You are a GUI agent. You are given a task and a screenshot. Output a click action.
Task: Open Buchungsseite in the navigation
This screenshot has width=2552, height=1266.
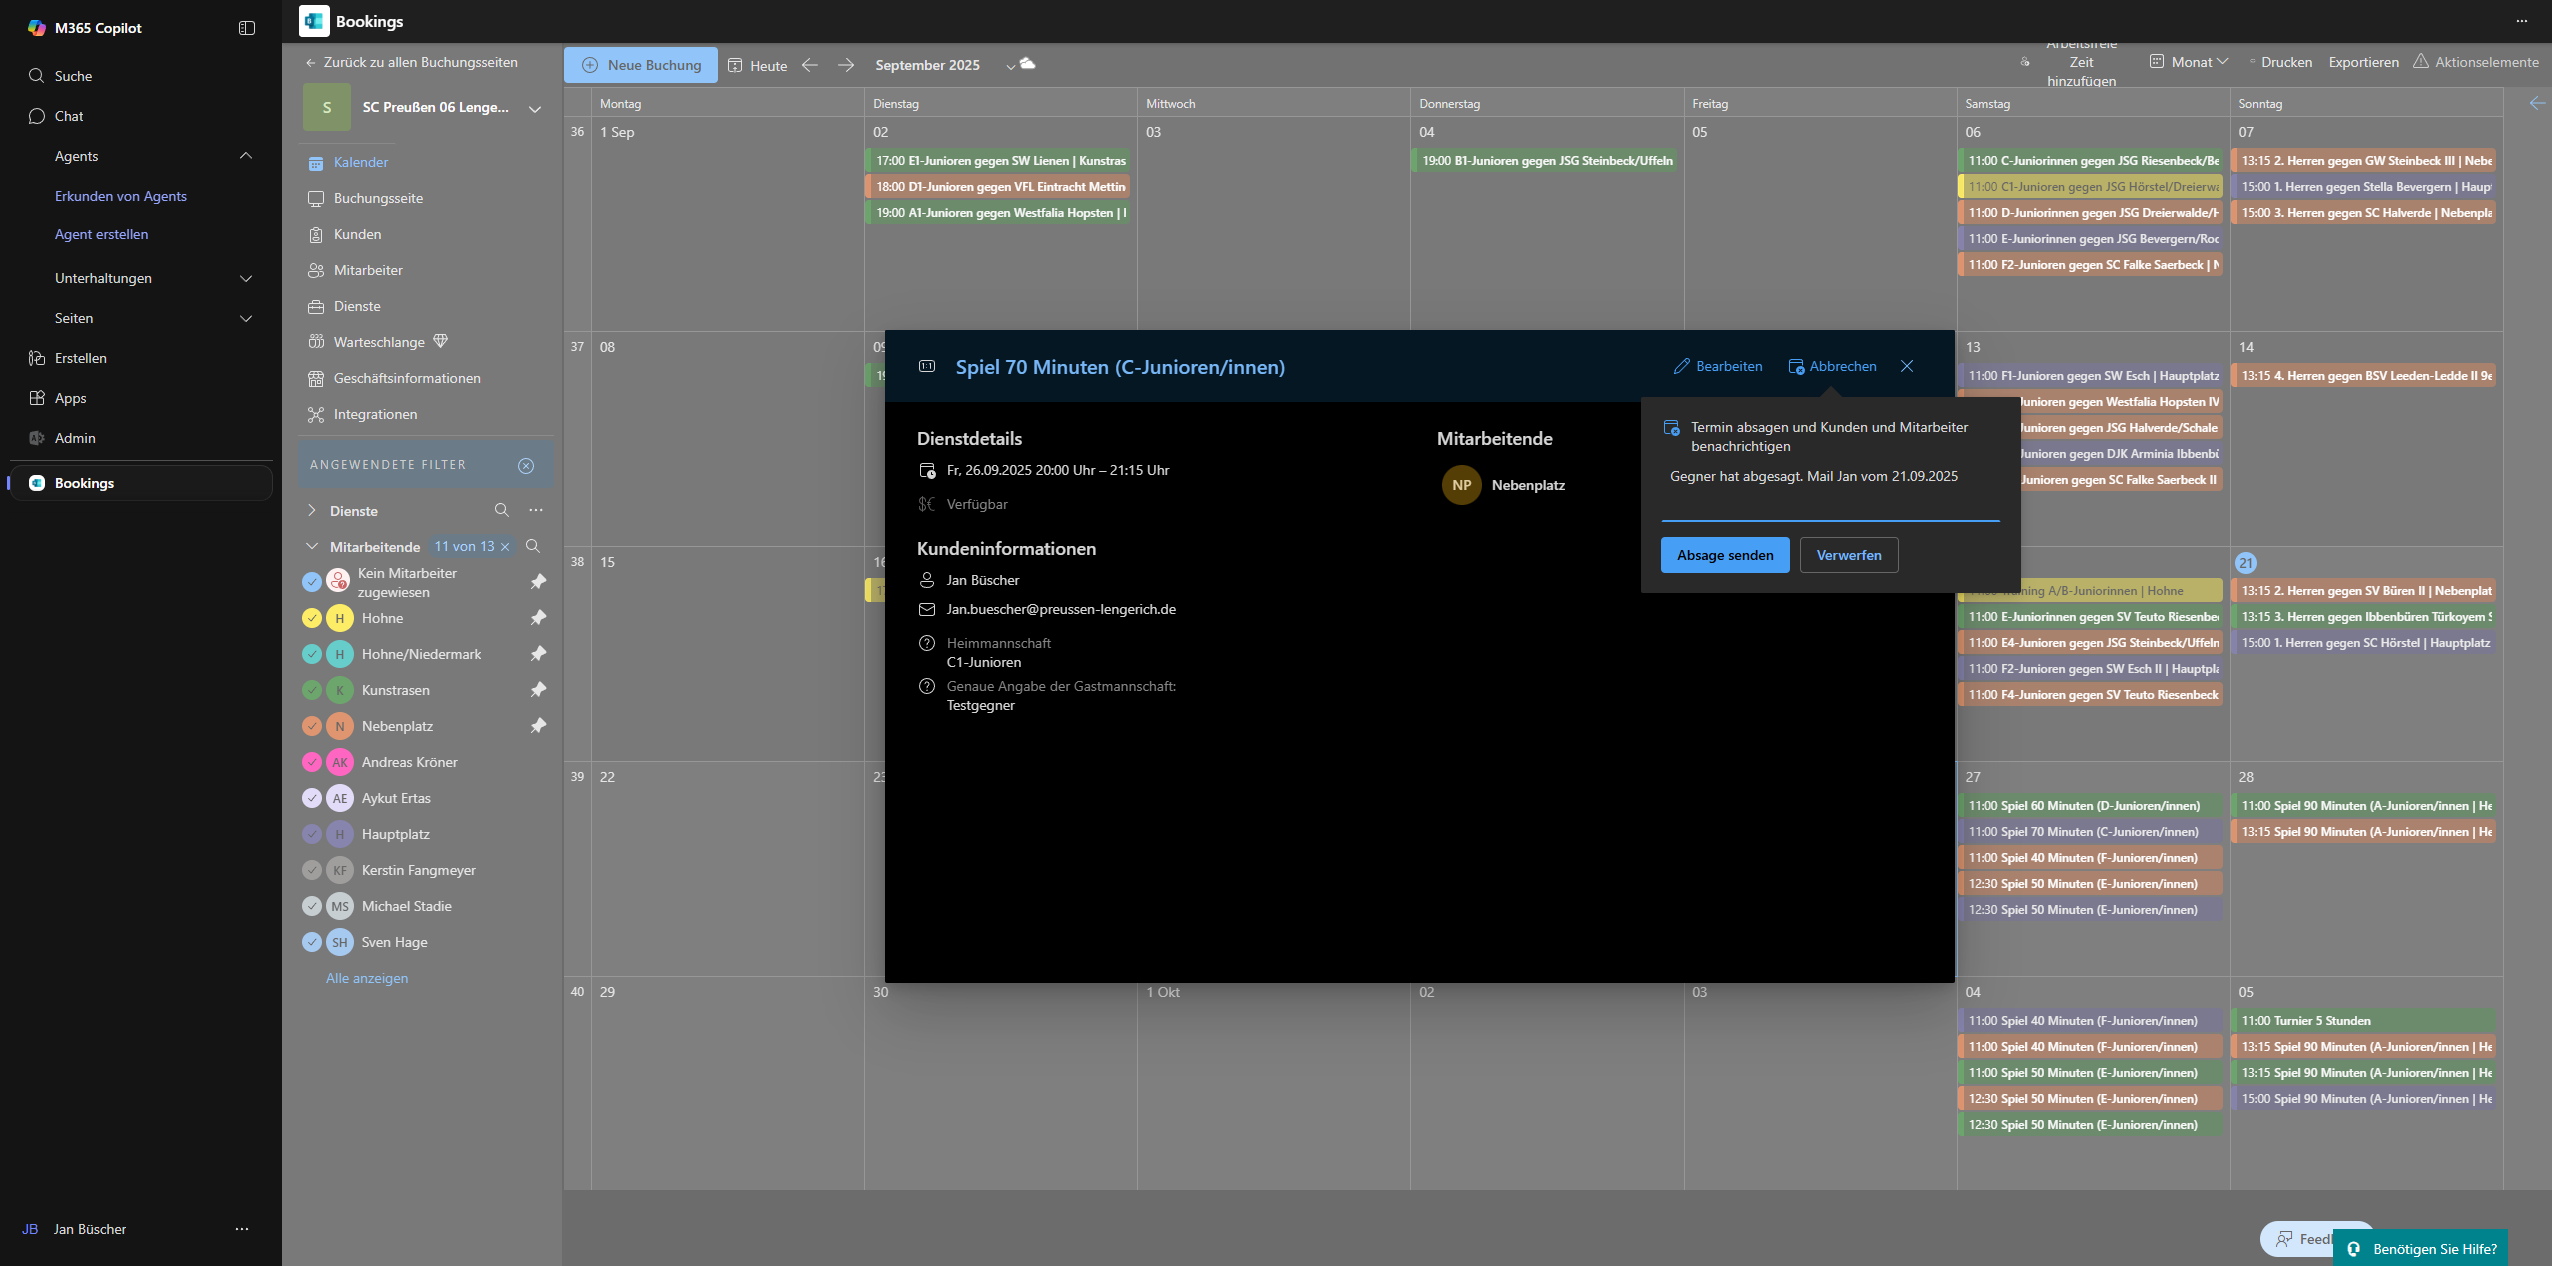pyautogui.click(x=378, y=198)
